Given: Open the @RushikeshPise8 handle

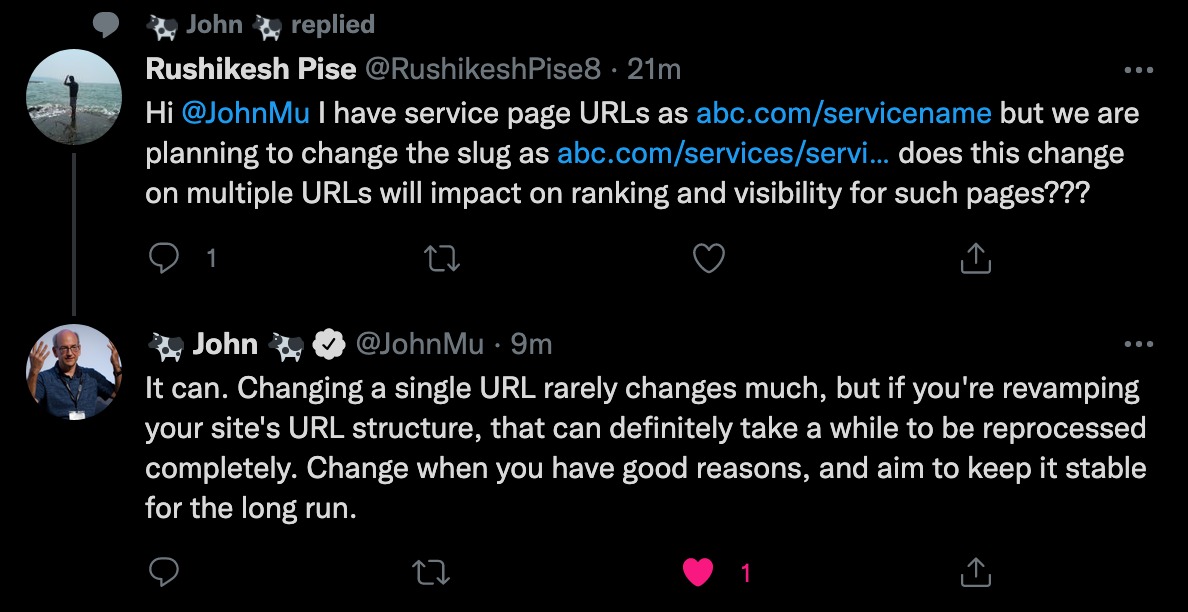Looking at the screenshot, I should pyautogui.click(x=483, y=69).
